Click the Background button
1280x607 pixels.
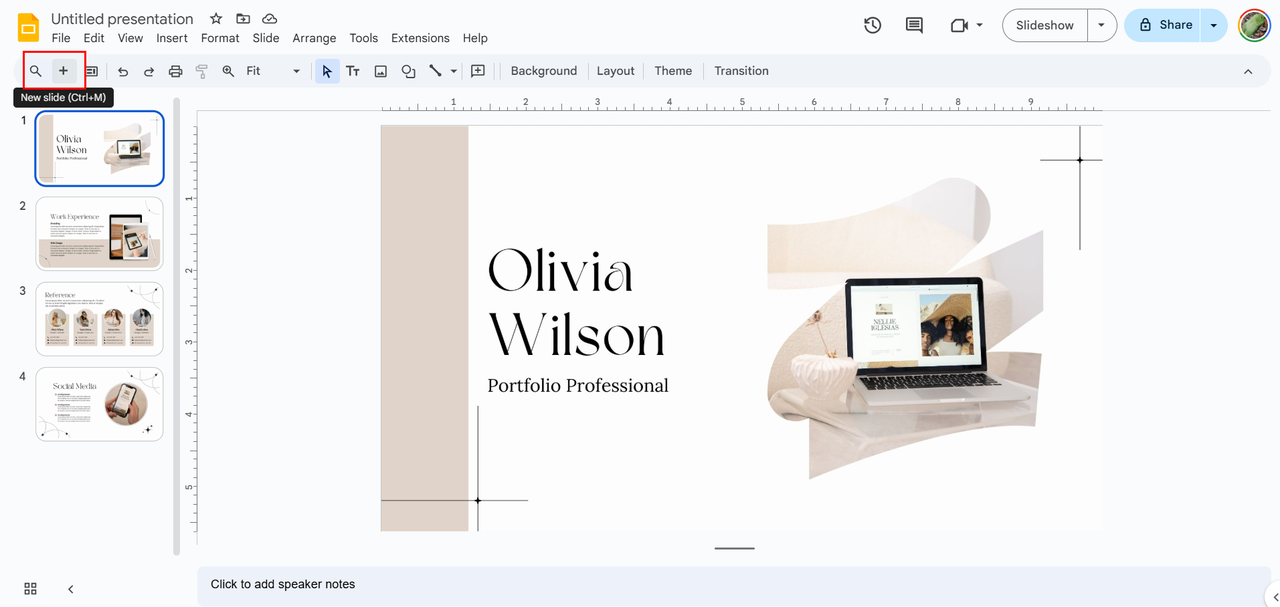(x=544, y=71)
